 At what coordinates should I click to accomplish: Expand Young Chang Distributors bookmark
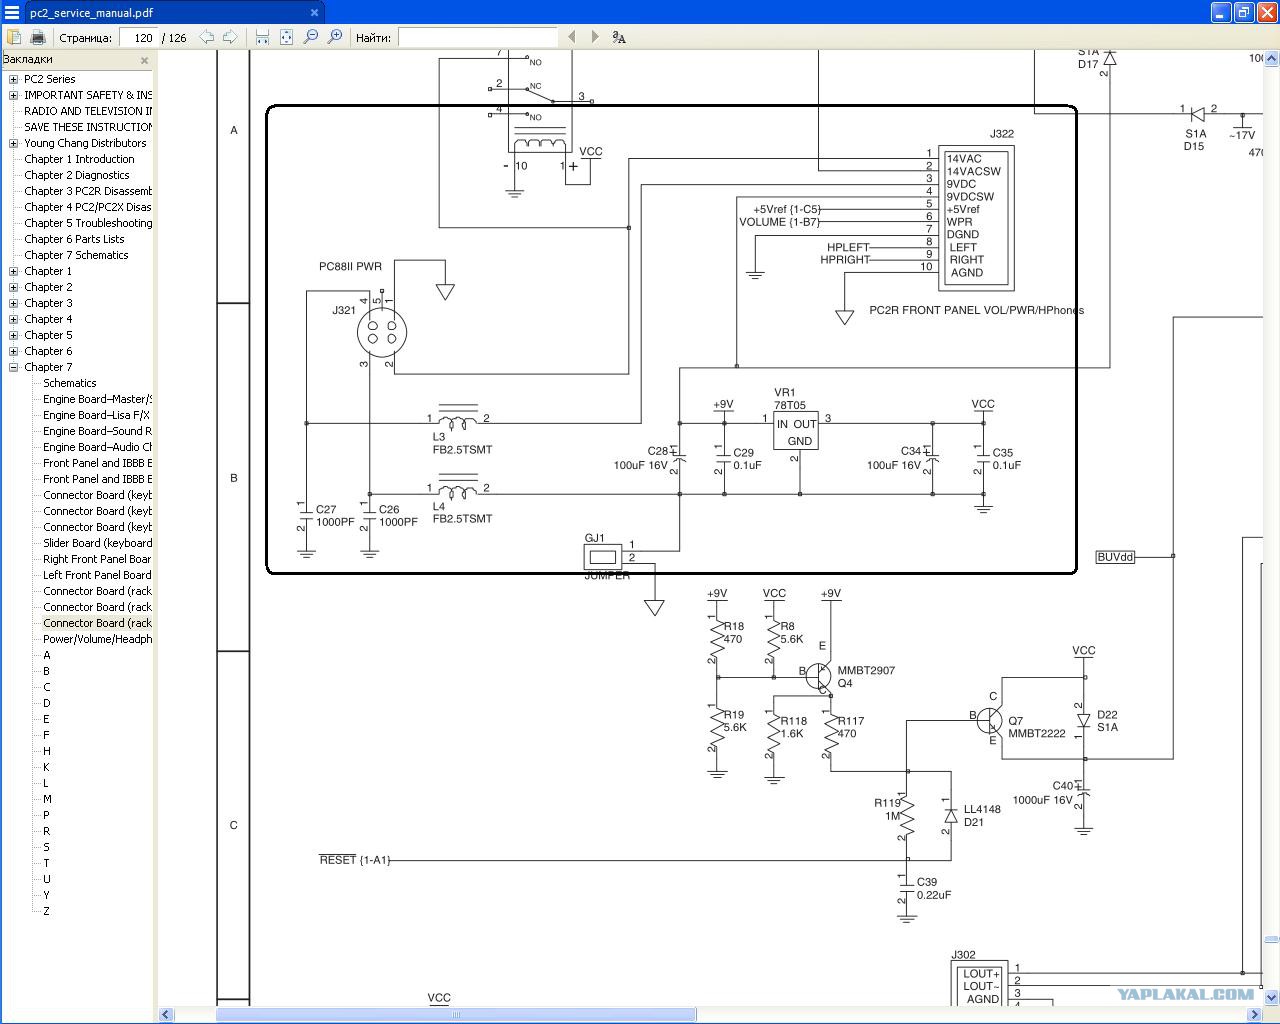(13, 143)
